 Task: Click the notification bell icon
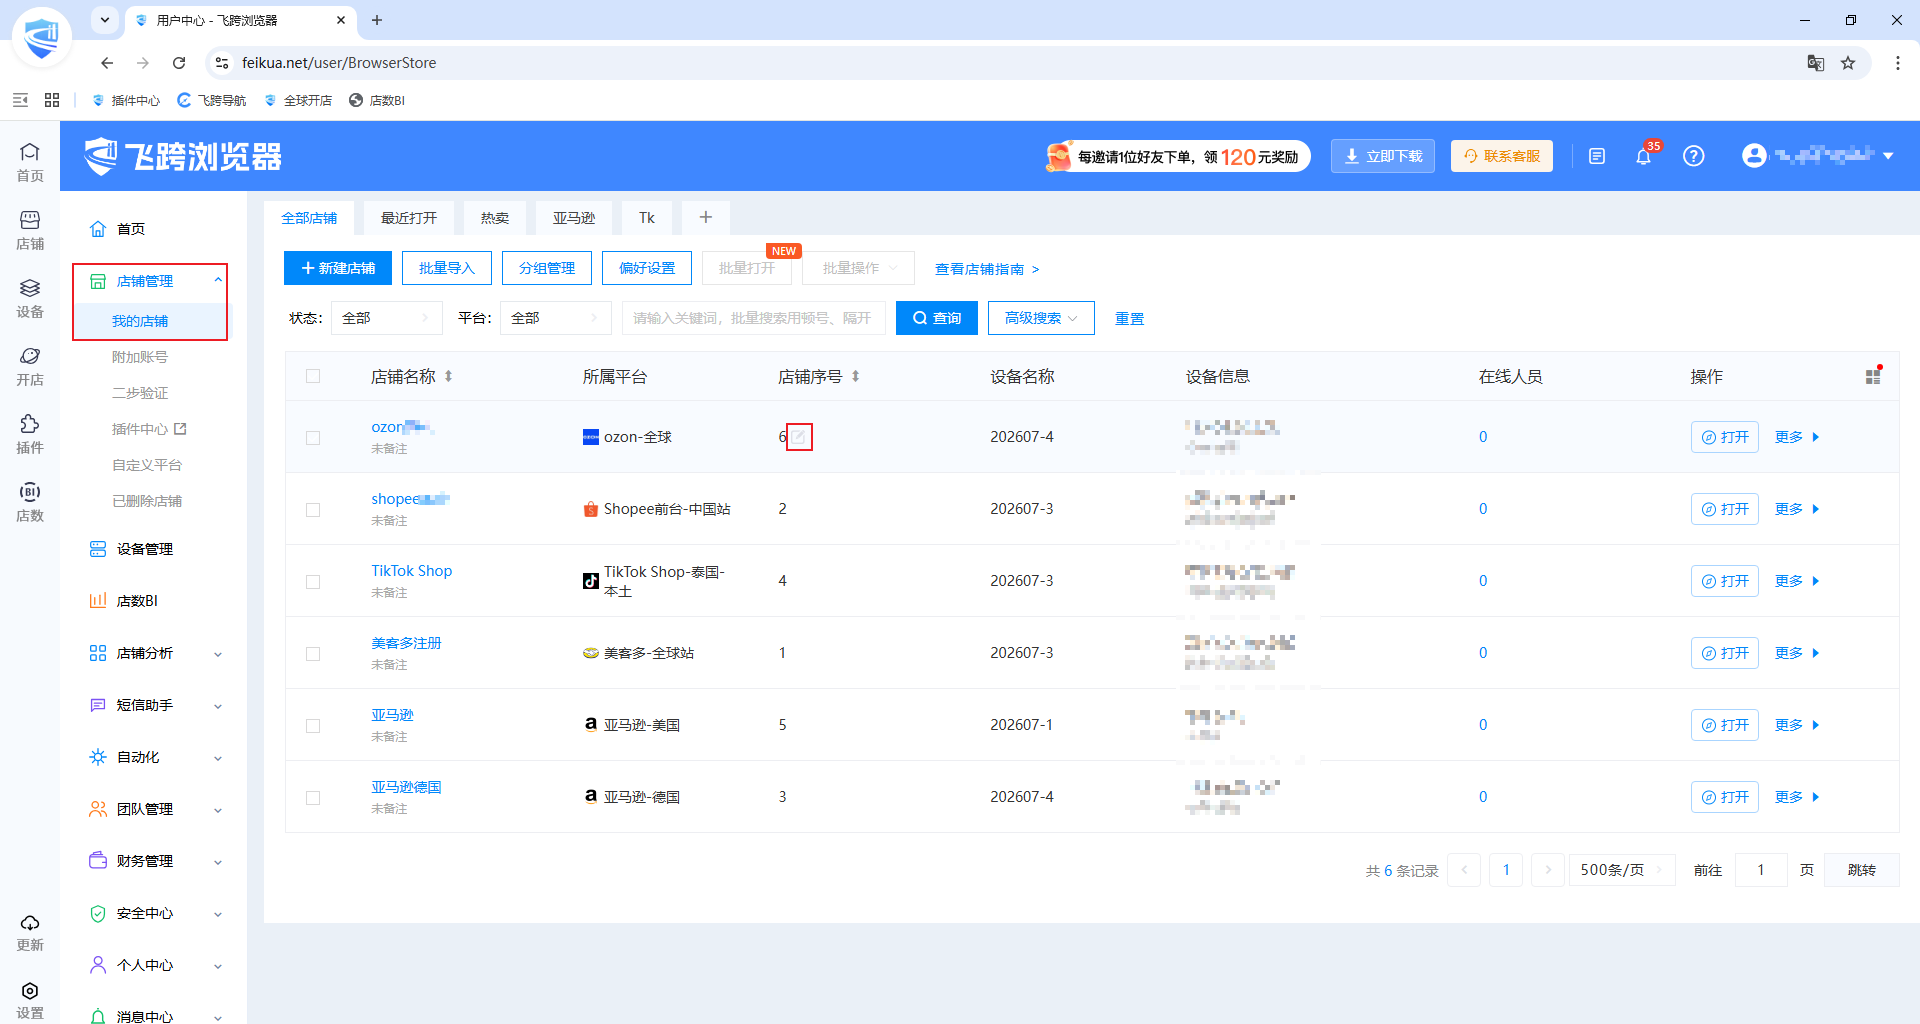[x=1643, y=156]
